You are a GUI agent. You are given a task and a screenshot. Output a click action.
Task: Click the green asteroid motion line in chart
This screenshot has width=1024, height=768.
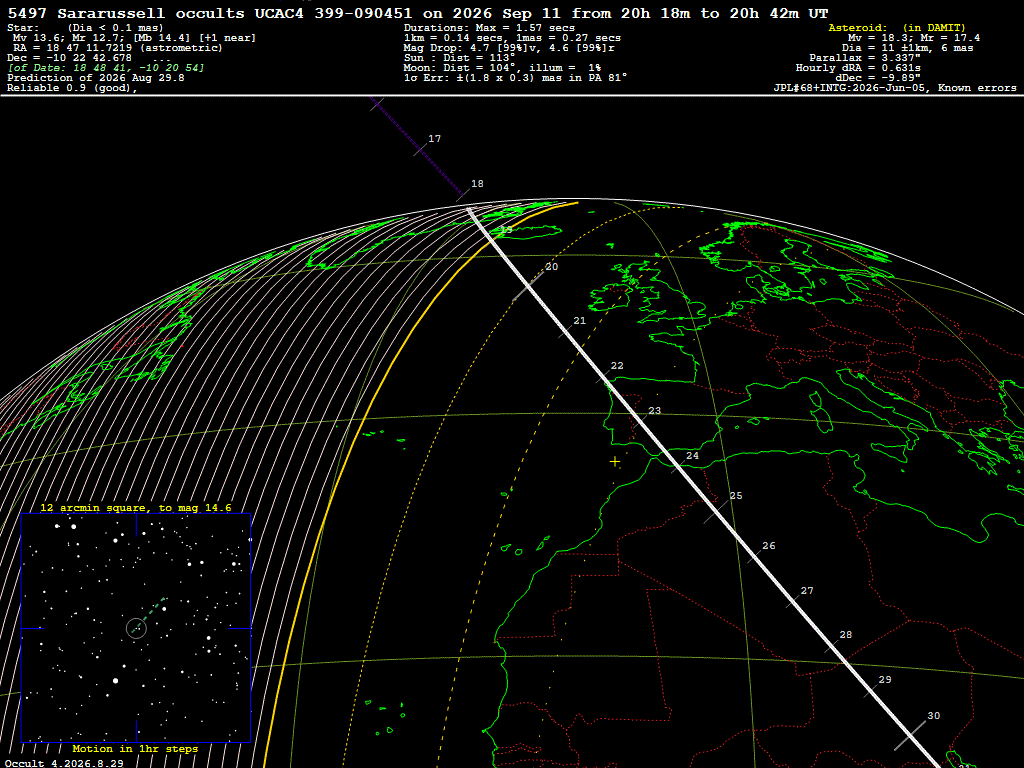(x=149, y=615)
